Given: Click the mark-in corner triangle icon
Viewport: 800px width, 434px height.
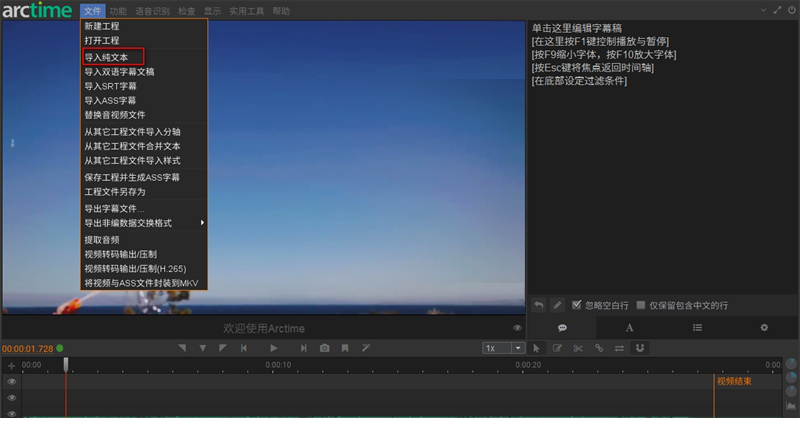Looking at the screenshot, I should 182,348.
